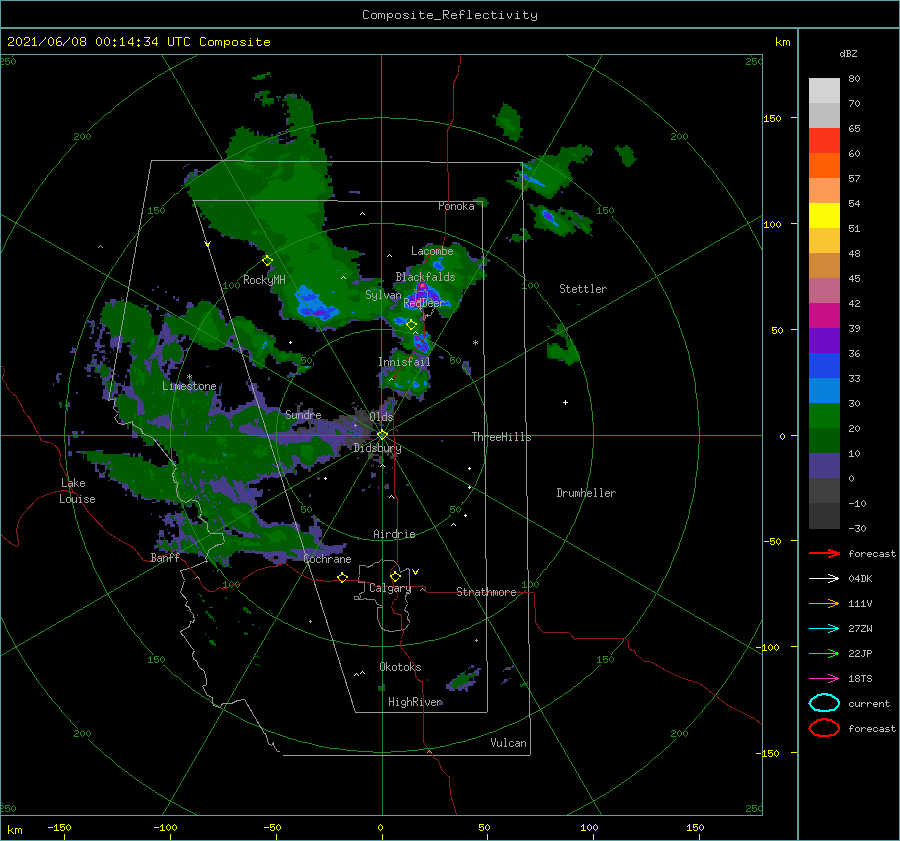Image resolution: width=900 pixels, height=841 pixels.
Task: Click the orange 111V arrow legend icon
Action: [825, 603]
